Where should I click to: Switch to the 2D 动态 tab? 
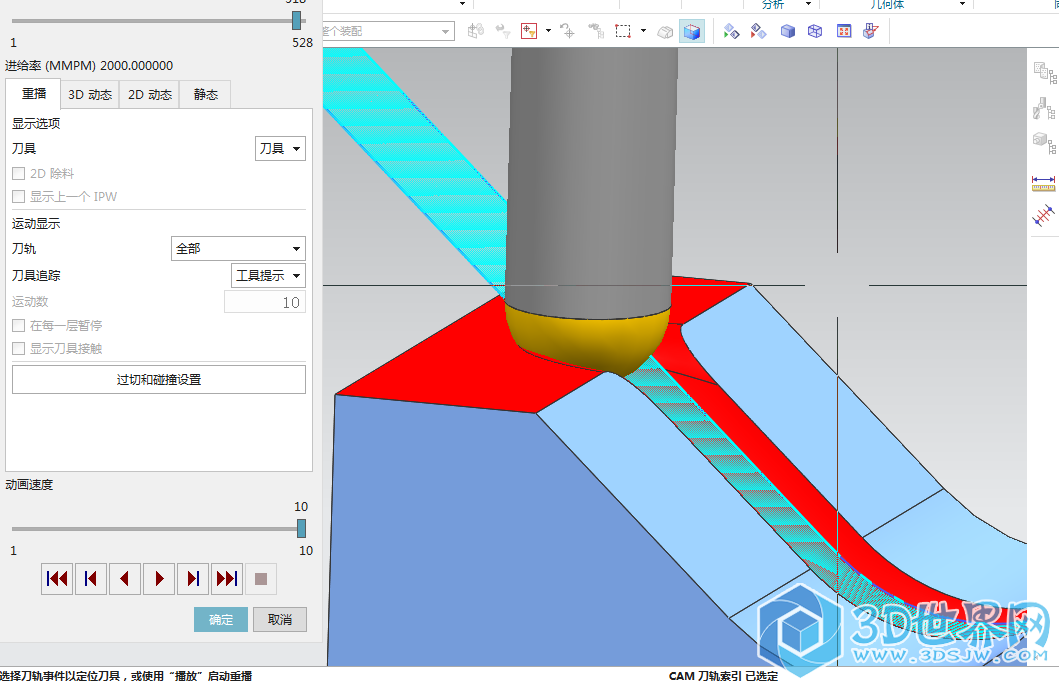(150, 95)
